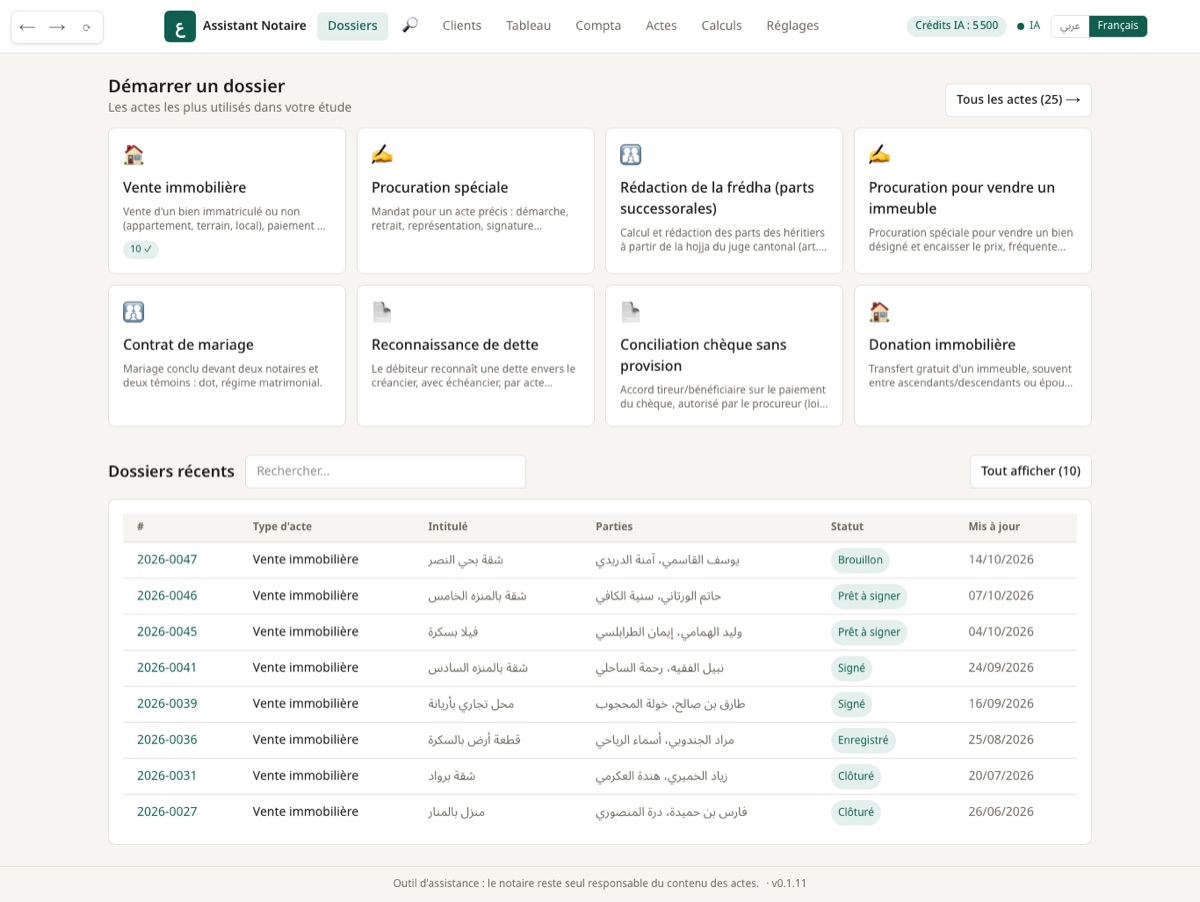The image size is (1200, 902).
Task: Click the date 24/09/2026
Action: [1001, 668]
